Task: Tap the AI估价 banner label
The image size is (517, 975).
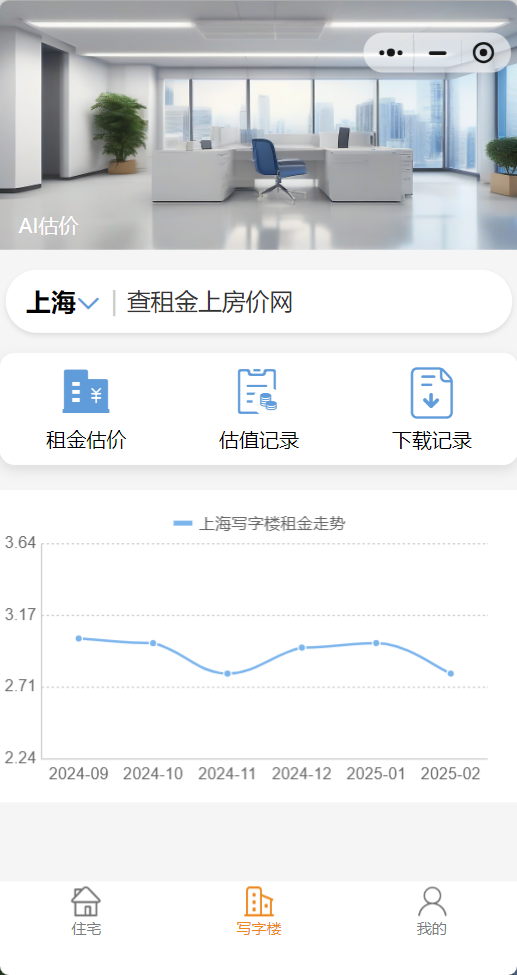Action: 49,226
